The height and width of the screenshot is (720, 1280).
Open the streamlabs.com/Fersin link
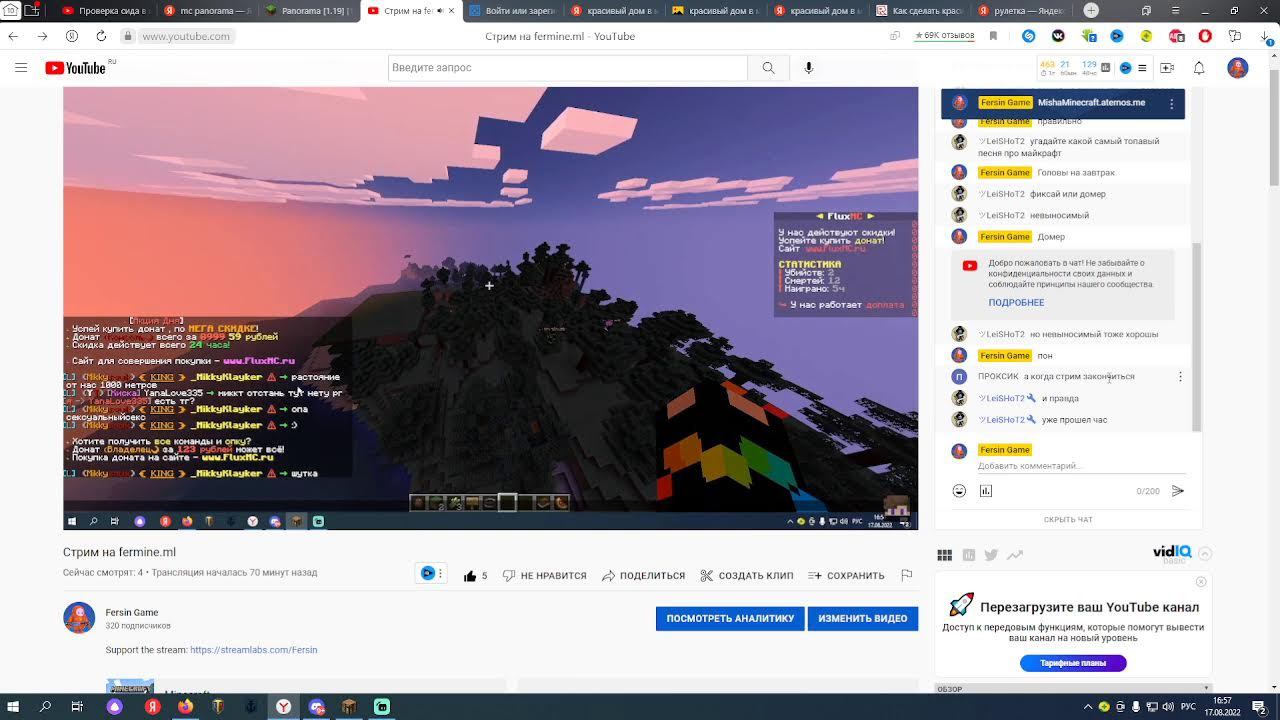(x=254, y=650)
